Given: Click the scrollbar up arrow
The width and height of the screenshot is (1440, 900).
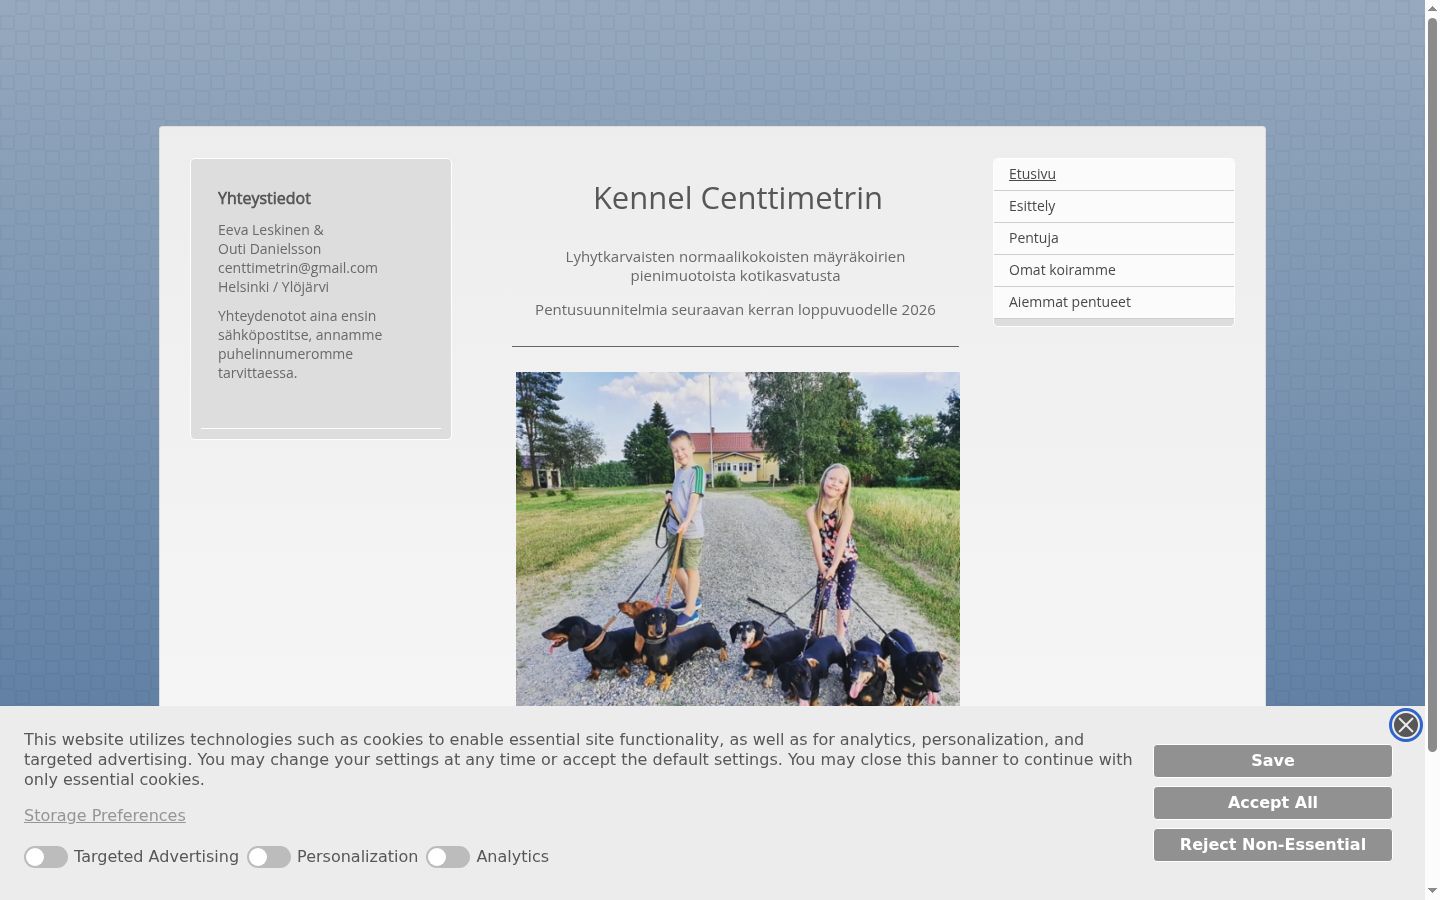Looking at the screenshot, I should coord(1432,8).
